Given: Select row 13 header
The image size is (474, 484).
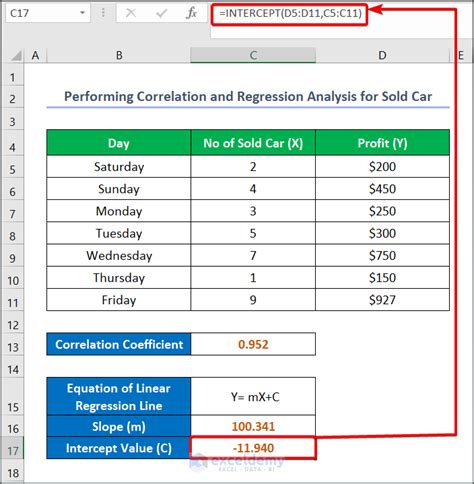Looking at the screenshot, I should coord(13,344).
